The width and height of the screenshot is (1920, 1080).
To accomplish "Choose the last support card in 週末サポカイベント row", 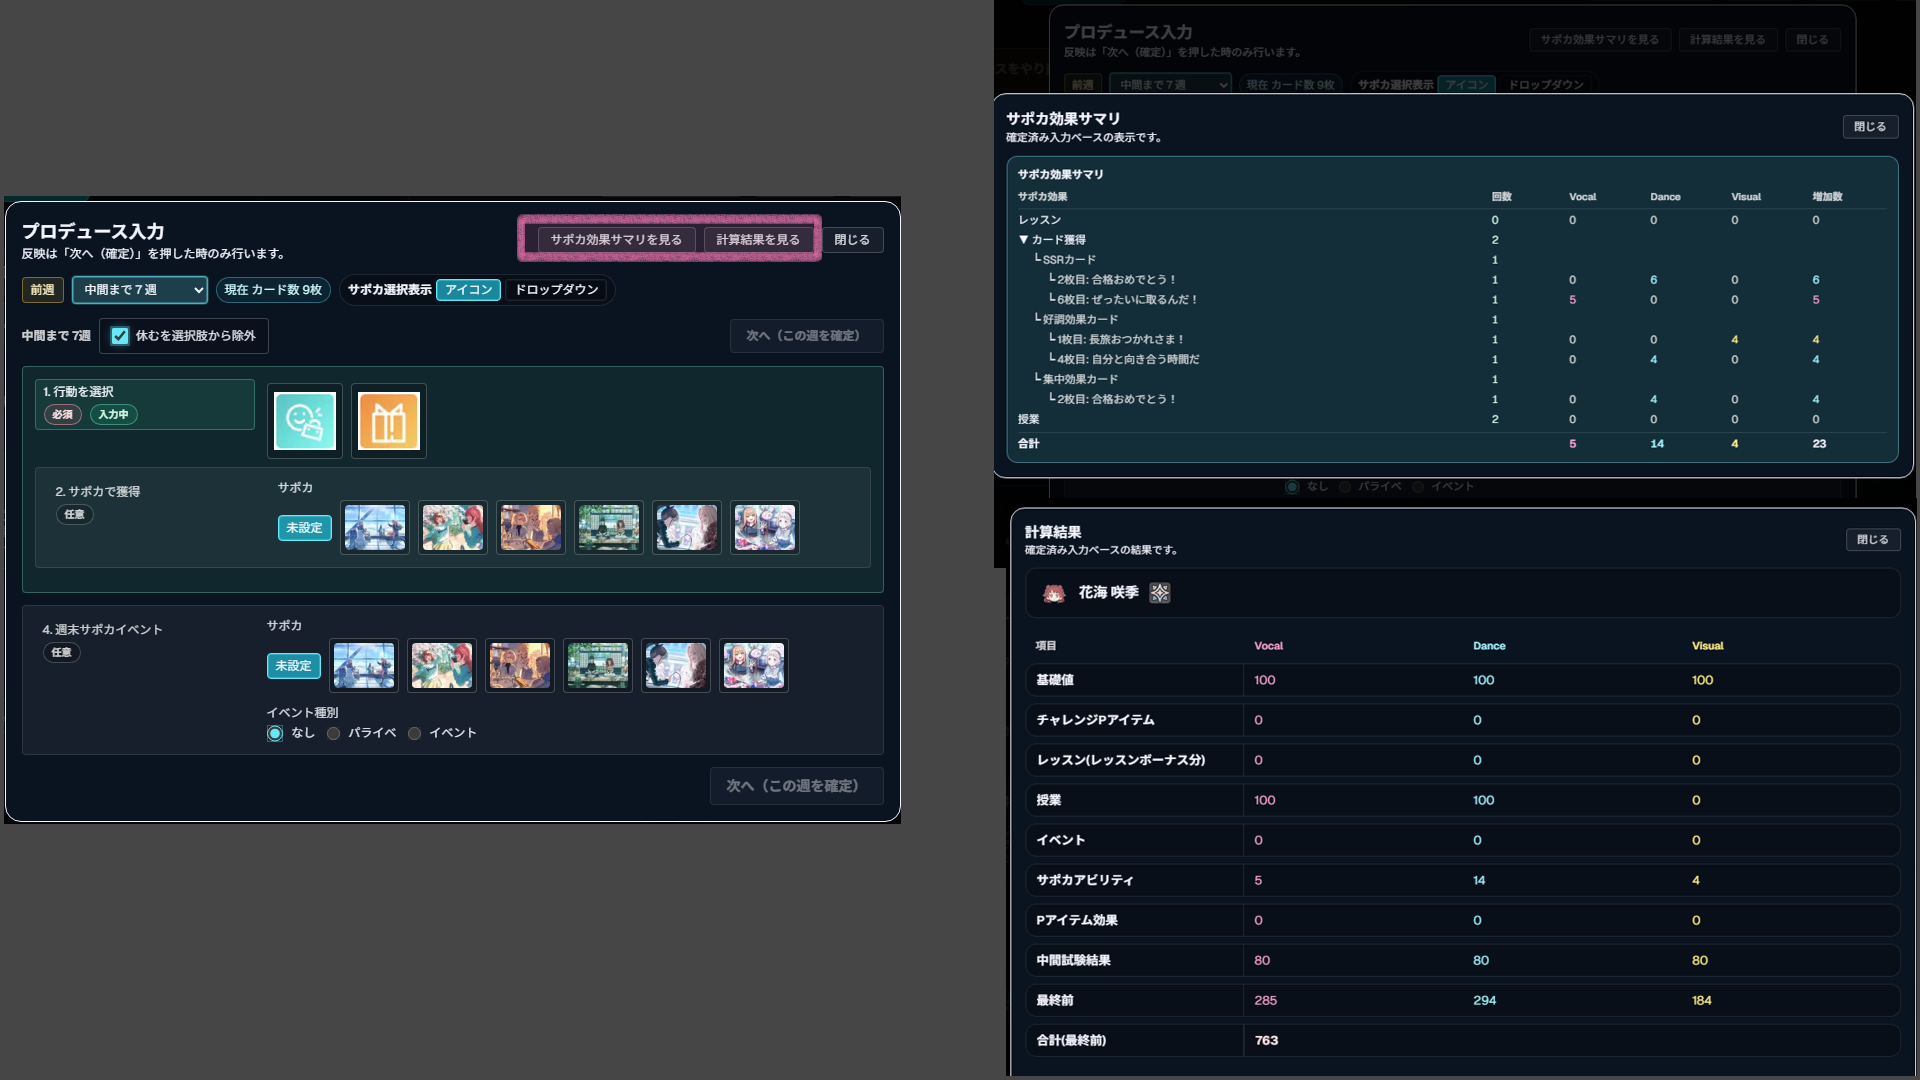I will (x=754, y=665).
